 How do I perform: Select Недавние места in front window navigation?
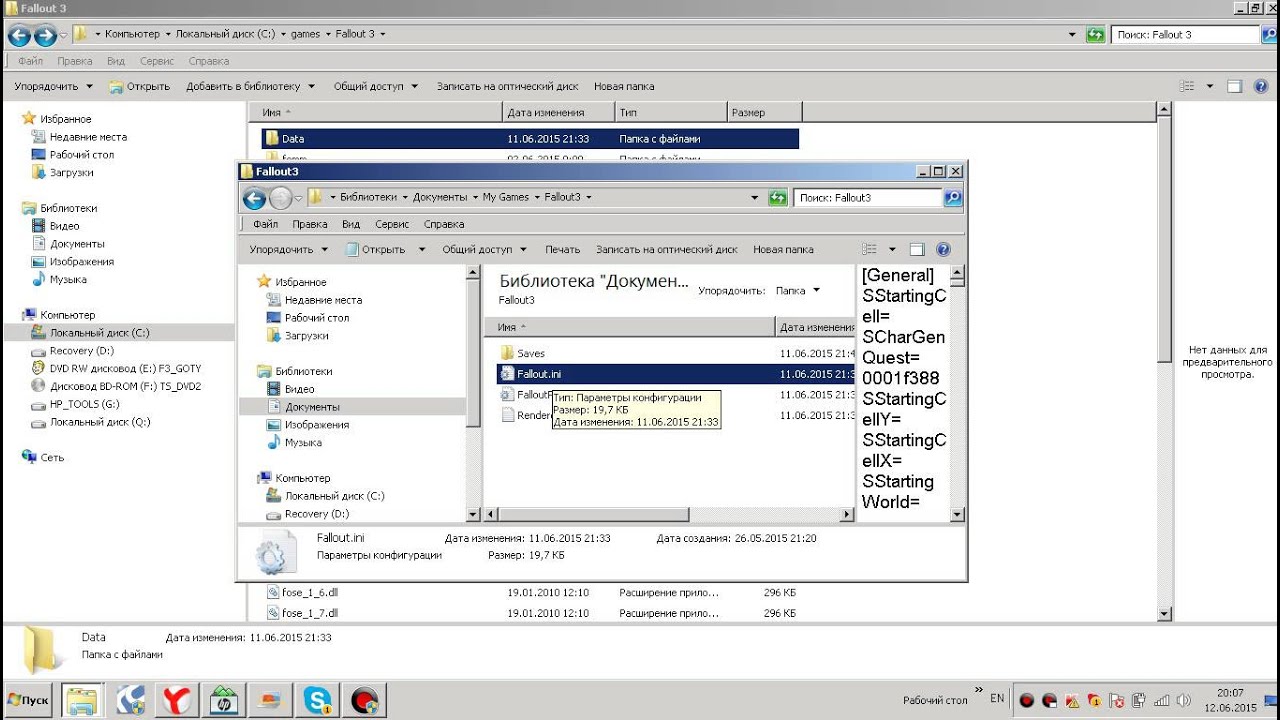tap(313, 300)
